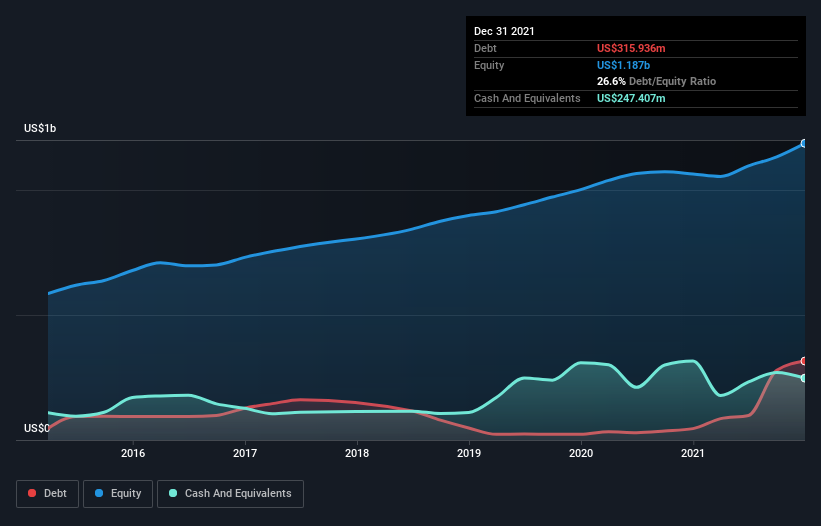Select the 2017 x-axis label

point(245,453)
